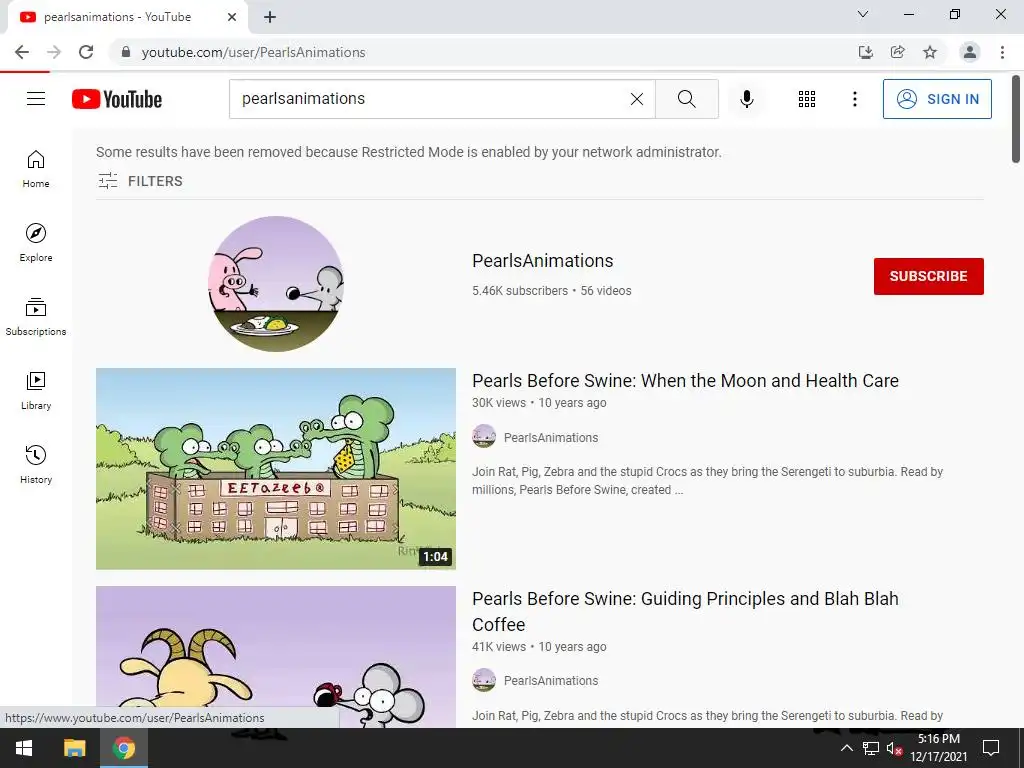Open the FILTERS options
This screenshot has height=768, width=1024.
coord(140,181)
